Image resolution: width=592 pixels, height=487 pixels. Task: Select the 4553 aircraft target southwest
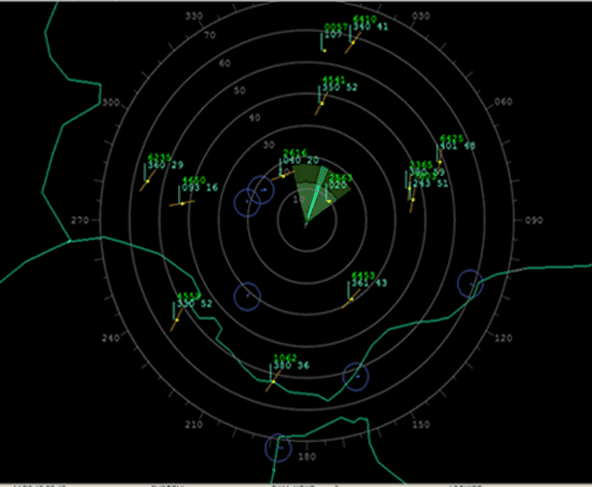tap(177, 320)
